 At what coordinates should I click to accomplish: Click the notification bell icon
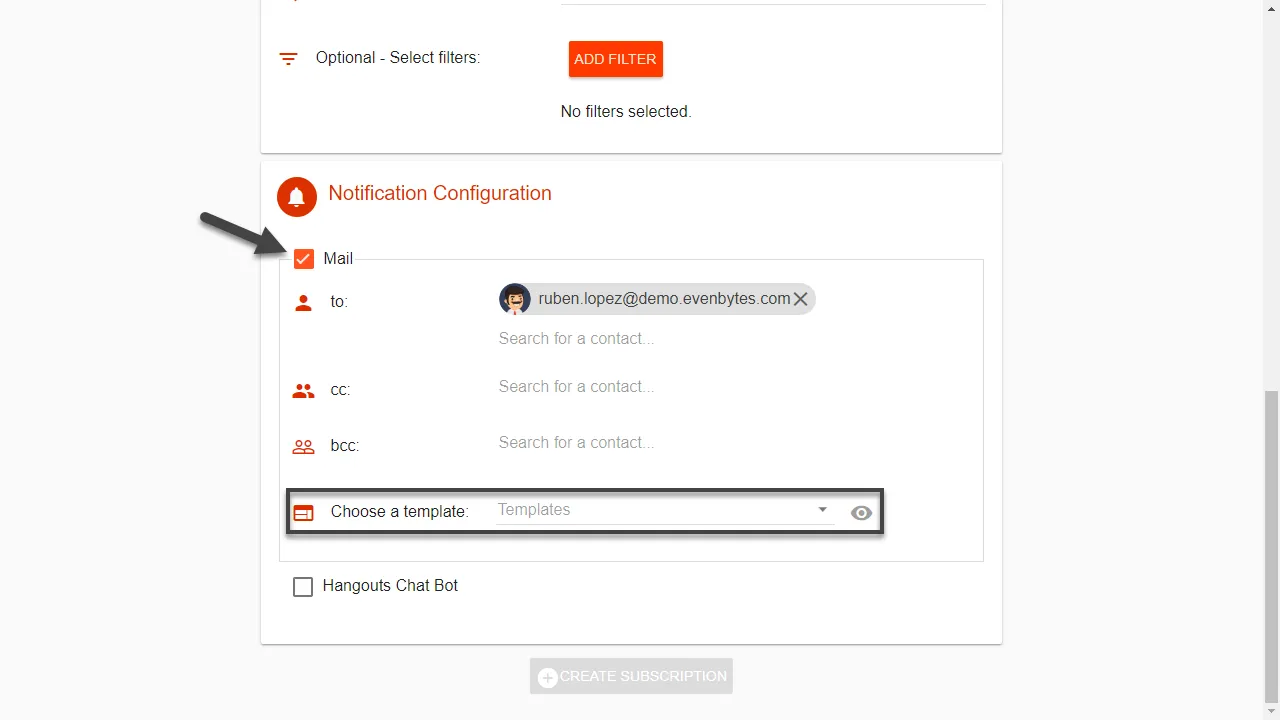tap(297, 197)
